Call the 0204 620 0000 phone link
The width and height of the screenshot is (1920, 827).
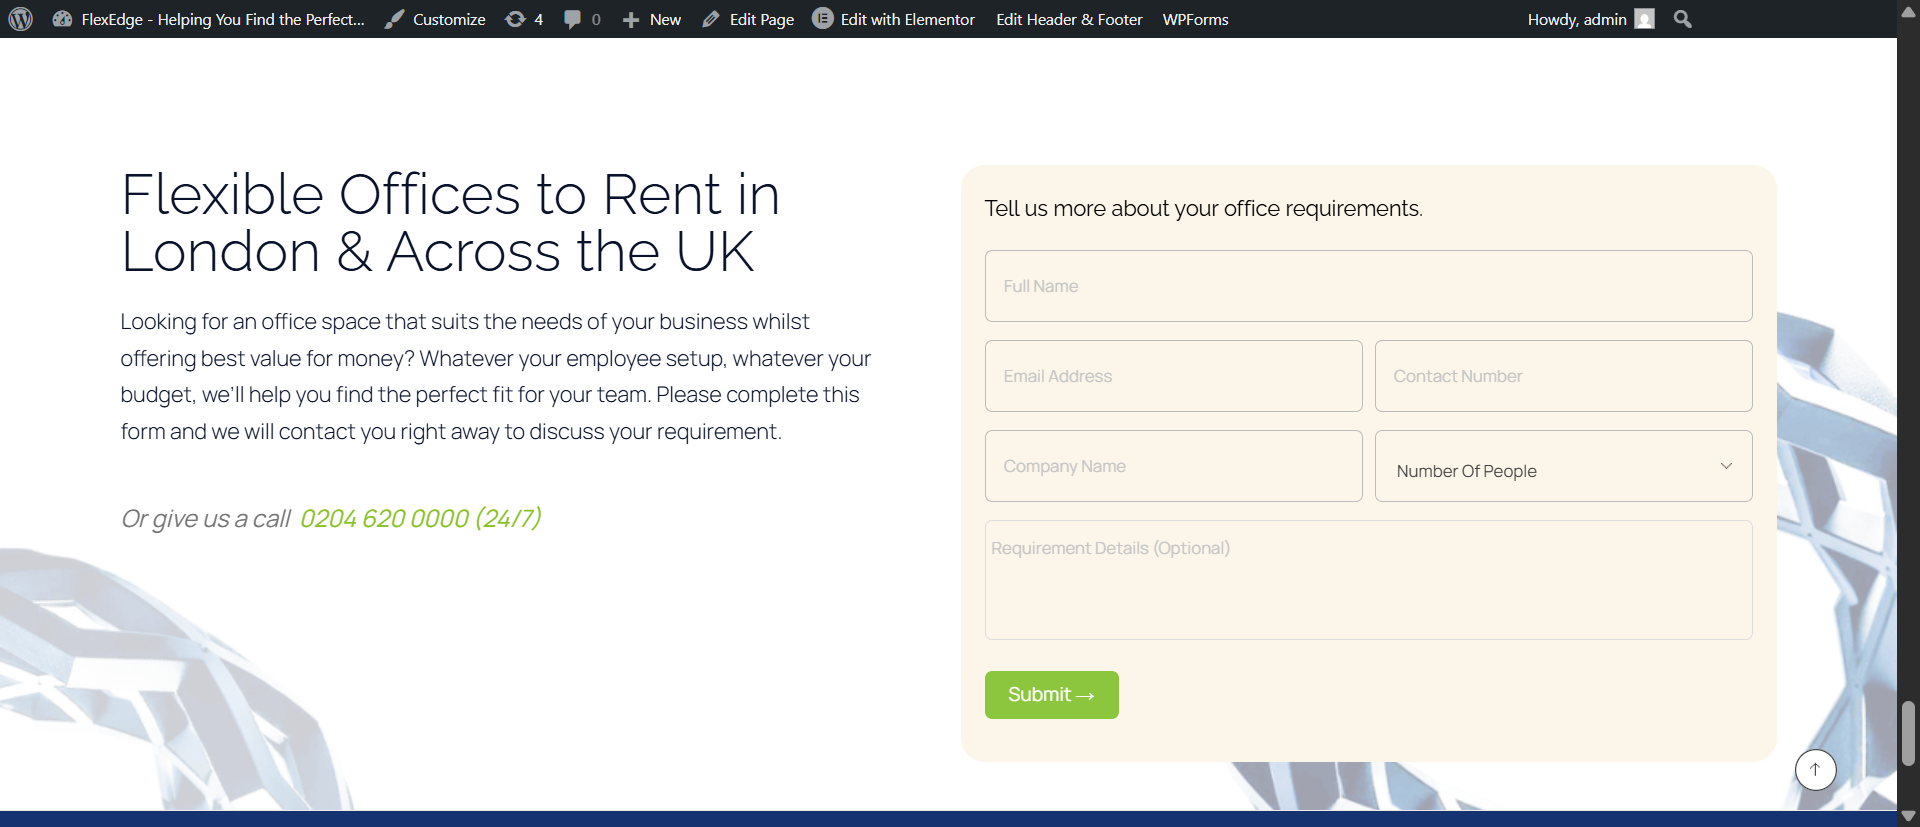pos(420,518)
